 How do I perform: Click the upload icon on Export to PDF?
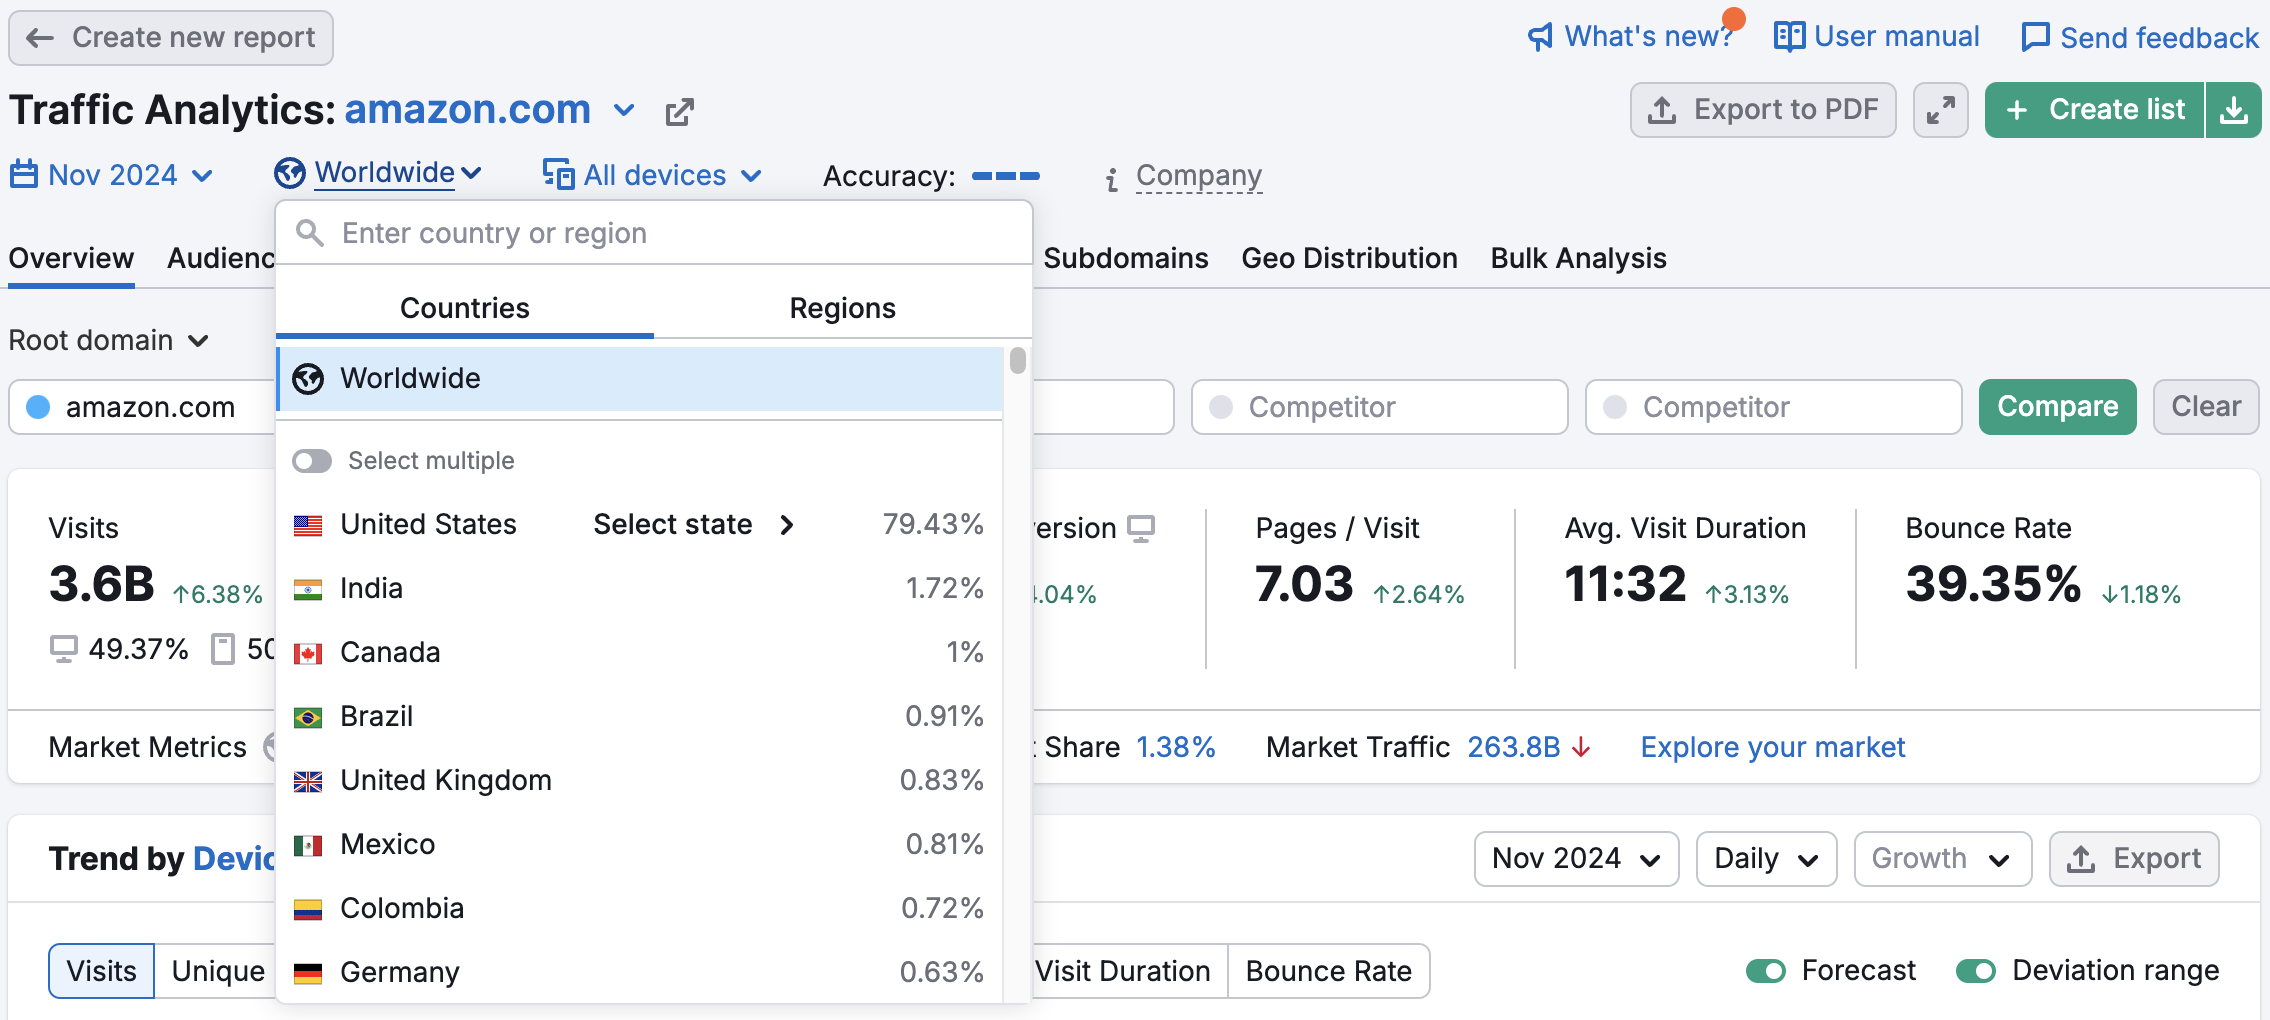coord(1662,110)
